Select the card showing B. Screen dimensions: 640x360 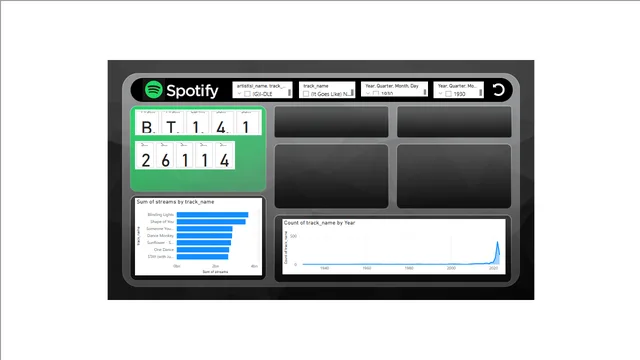click(147, 122)
